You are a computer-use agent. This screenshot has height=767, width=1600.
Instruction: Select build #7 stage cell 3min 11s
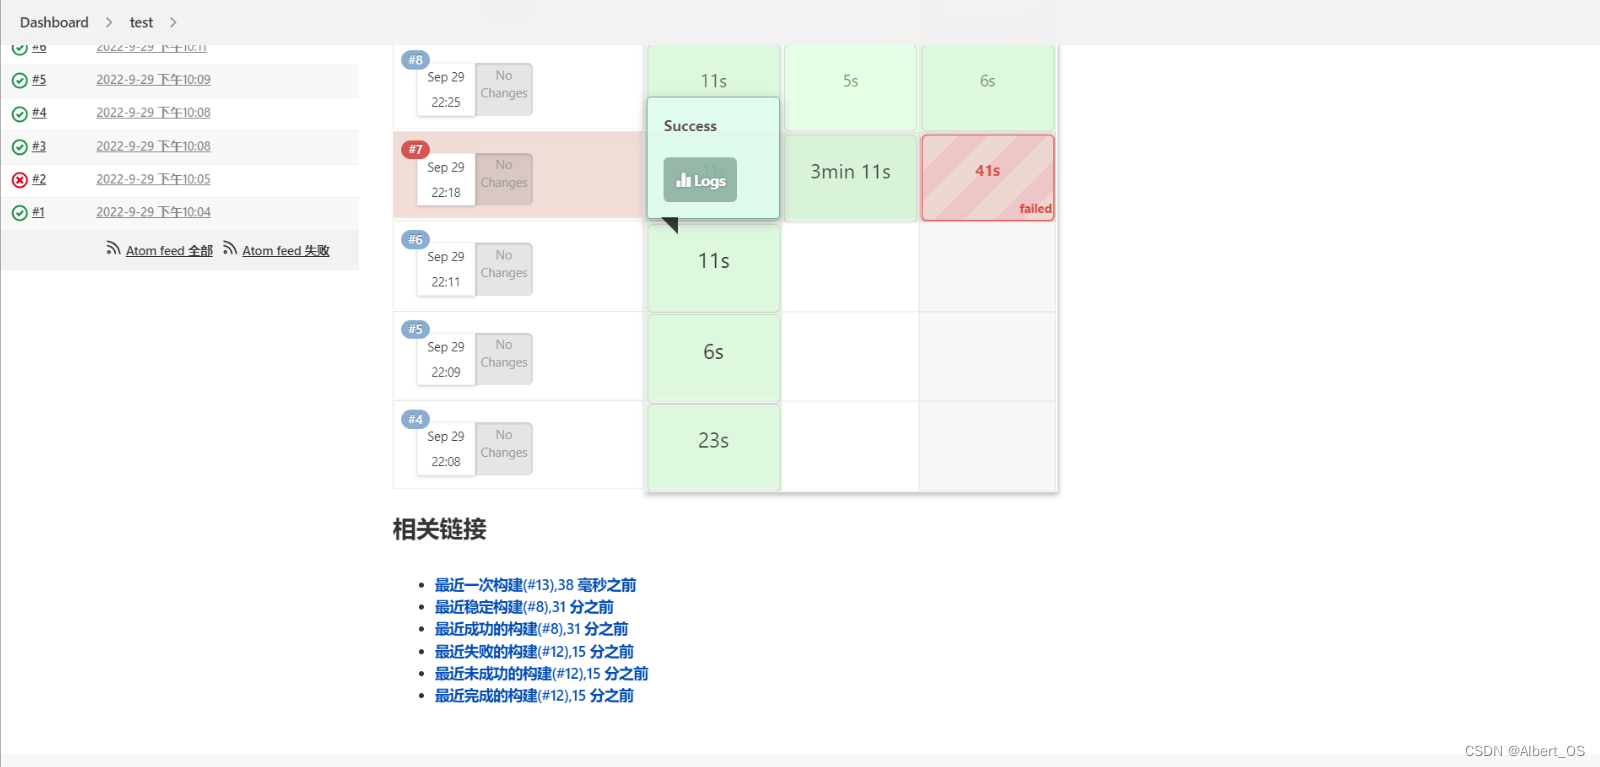pos(850,177)
